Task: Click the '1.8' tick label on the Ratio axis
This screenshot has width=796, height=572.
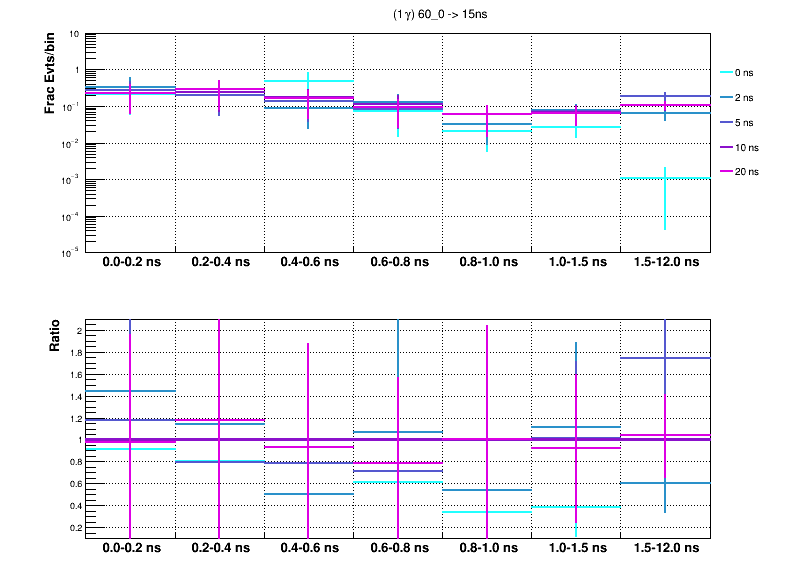Action: coord(73,353)
